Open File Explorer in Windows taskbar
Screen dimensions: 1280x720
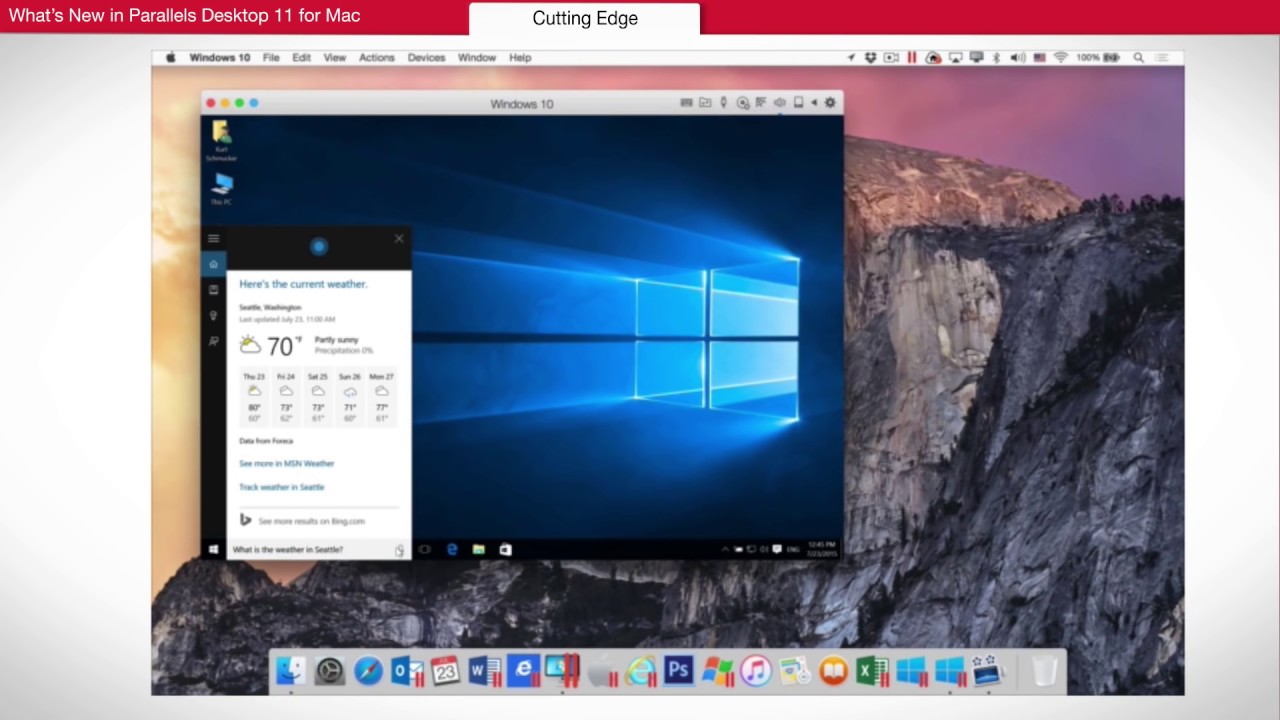(479, 550)
